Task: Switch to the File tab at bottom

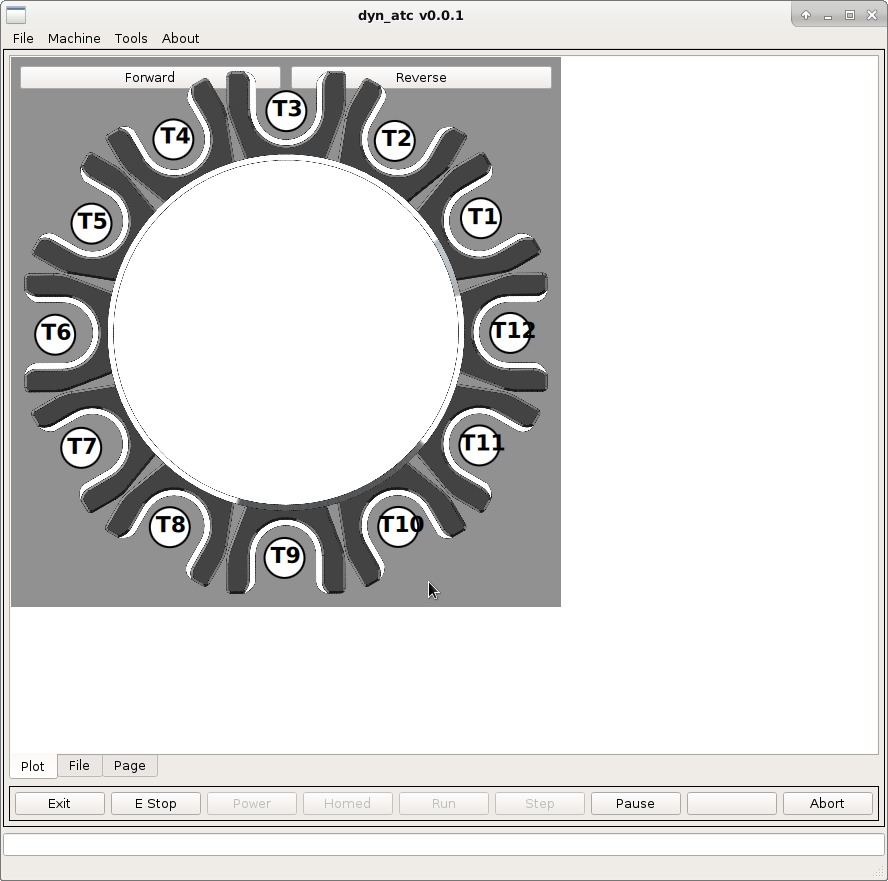Action: tap(79, 765)
